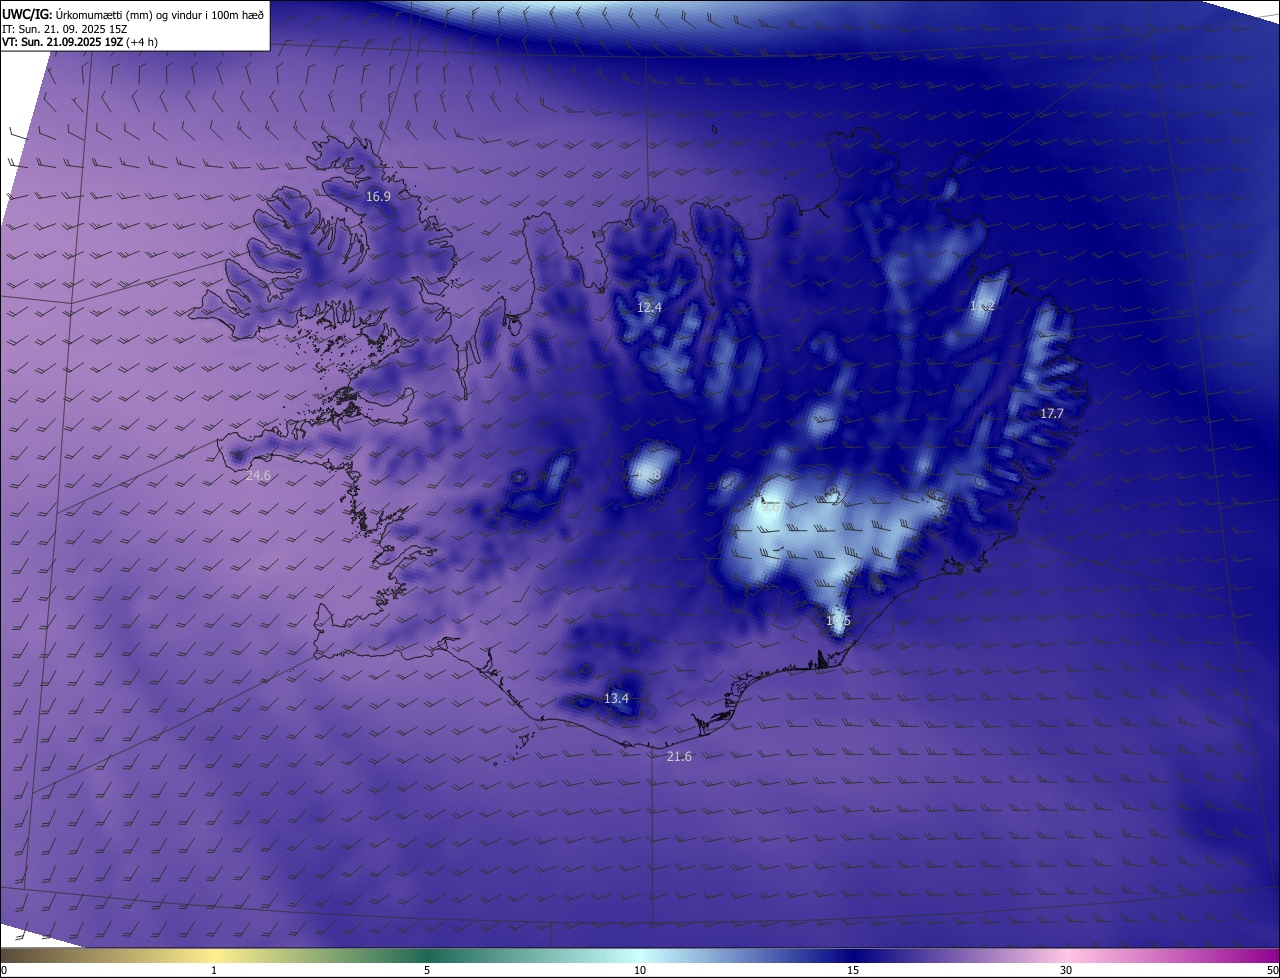Viewport: 1280px width, 978px height.
Task: Click the 0 tick on the color scale
Action: click(4, 971)
